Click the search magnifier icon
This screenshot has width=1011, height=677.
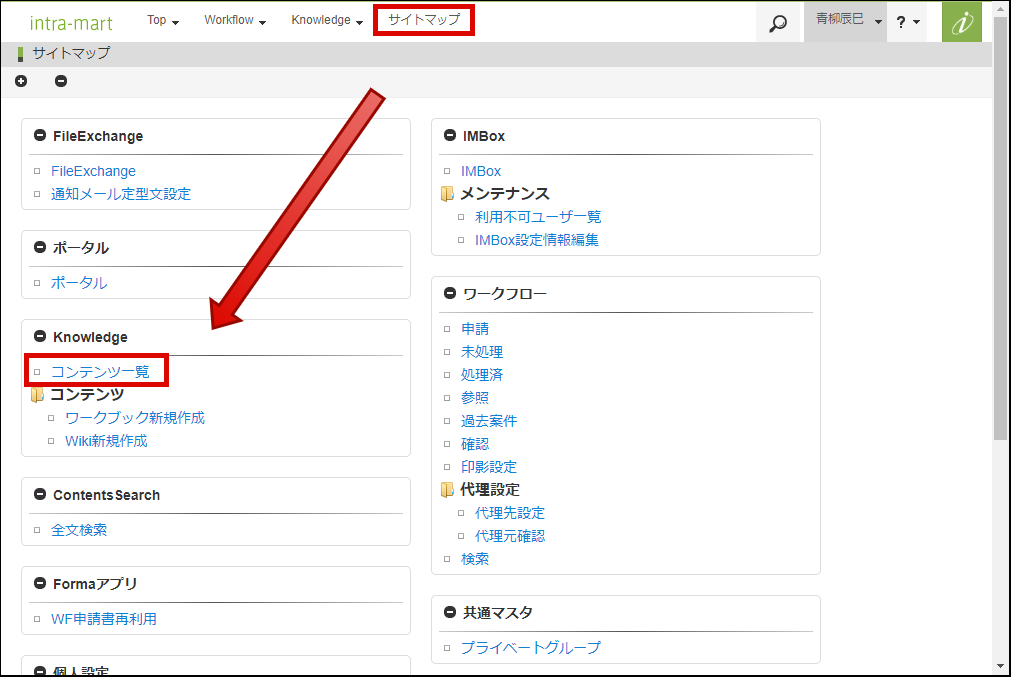tap(778, 22)
